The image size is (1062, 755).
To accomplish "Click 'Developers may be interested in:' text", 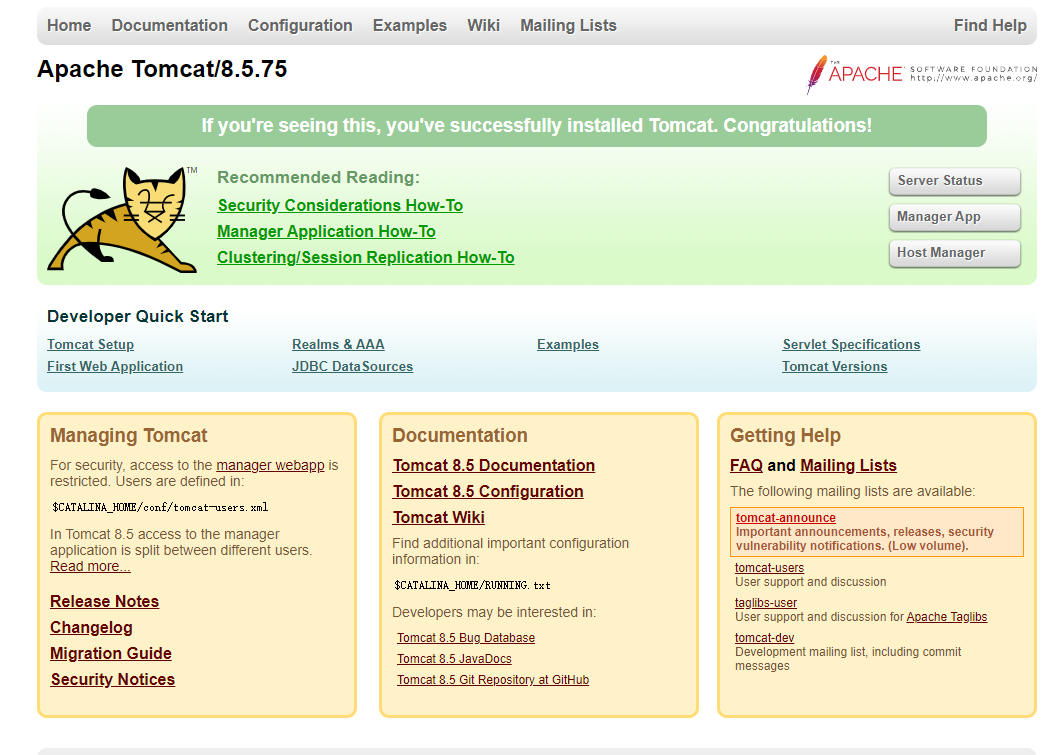I will point(494,612).
